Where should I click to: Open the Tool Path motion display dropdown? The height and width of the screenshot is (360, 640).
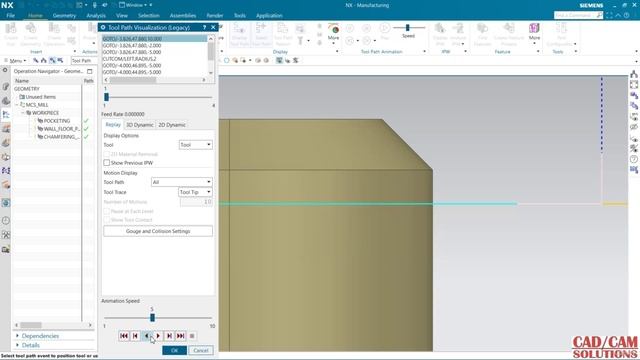(182, 182)
